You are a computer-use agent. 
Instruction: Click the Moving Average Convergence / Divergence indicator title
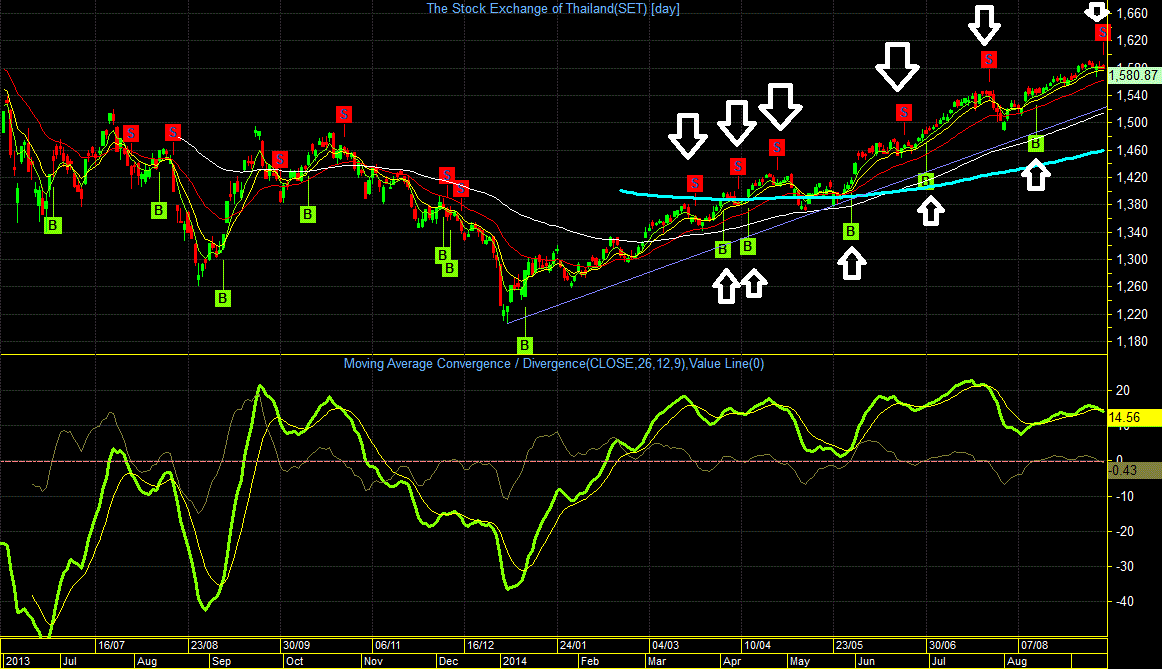[554, 364]
